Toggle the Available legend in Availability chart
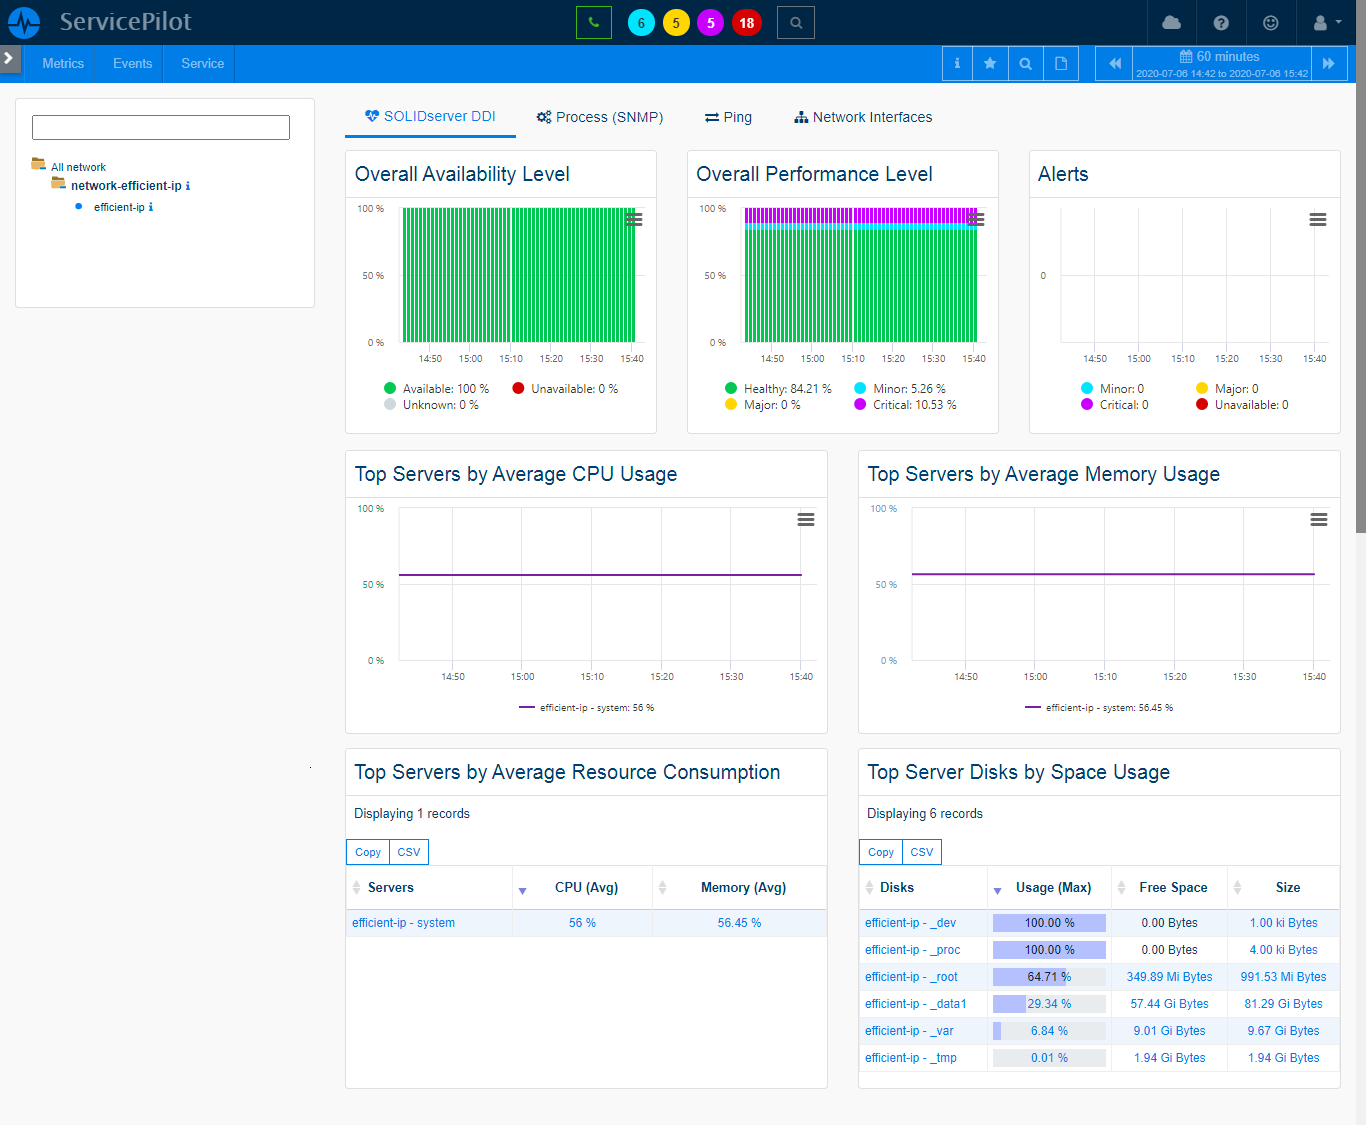This screenshot has height=1125, width=1366. (437, 389)
